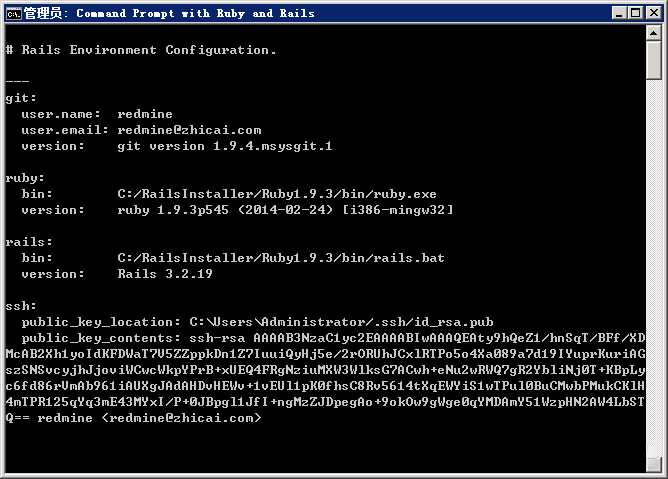Click the user.name redmine line
668x479 pixels.
(x=90, y=114)
